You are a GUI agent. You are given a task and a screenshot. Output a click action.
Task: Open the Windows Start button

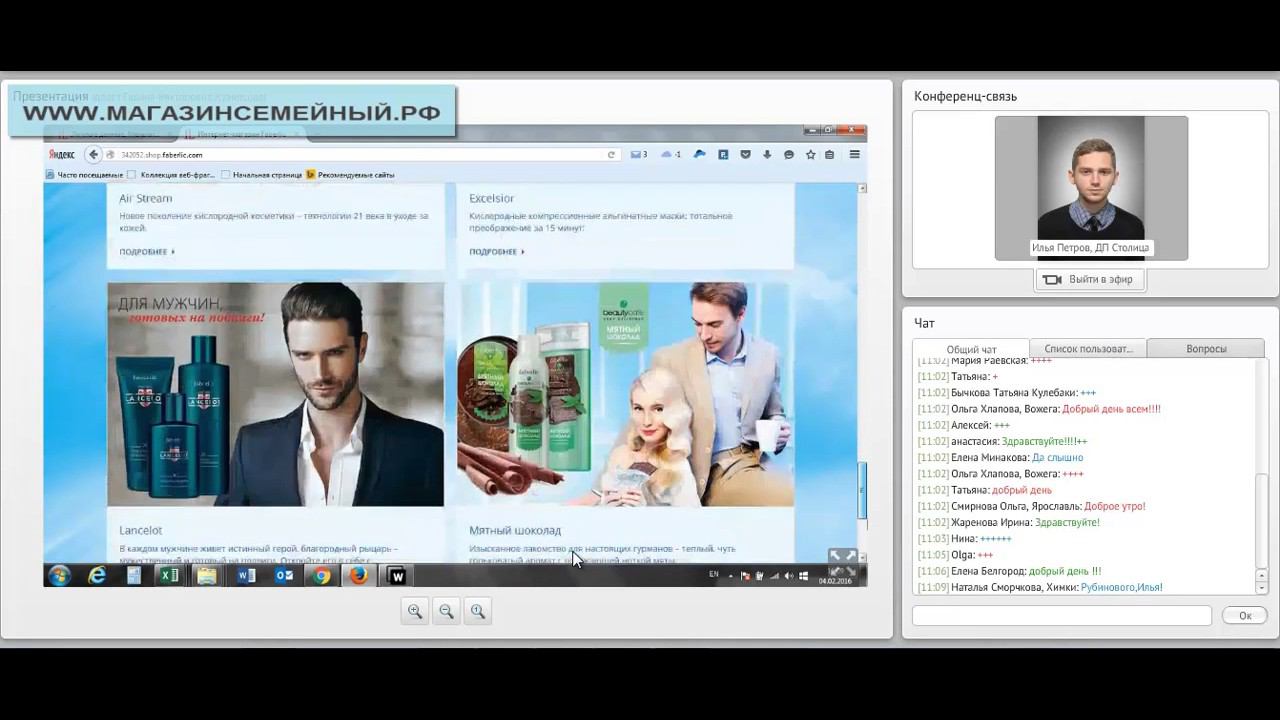59,575
